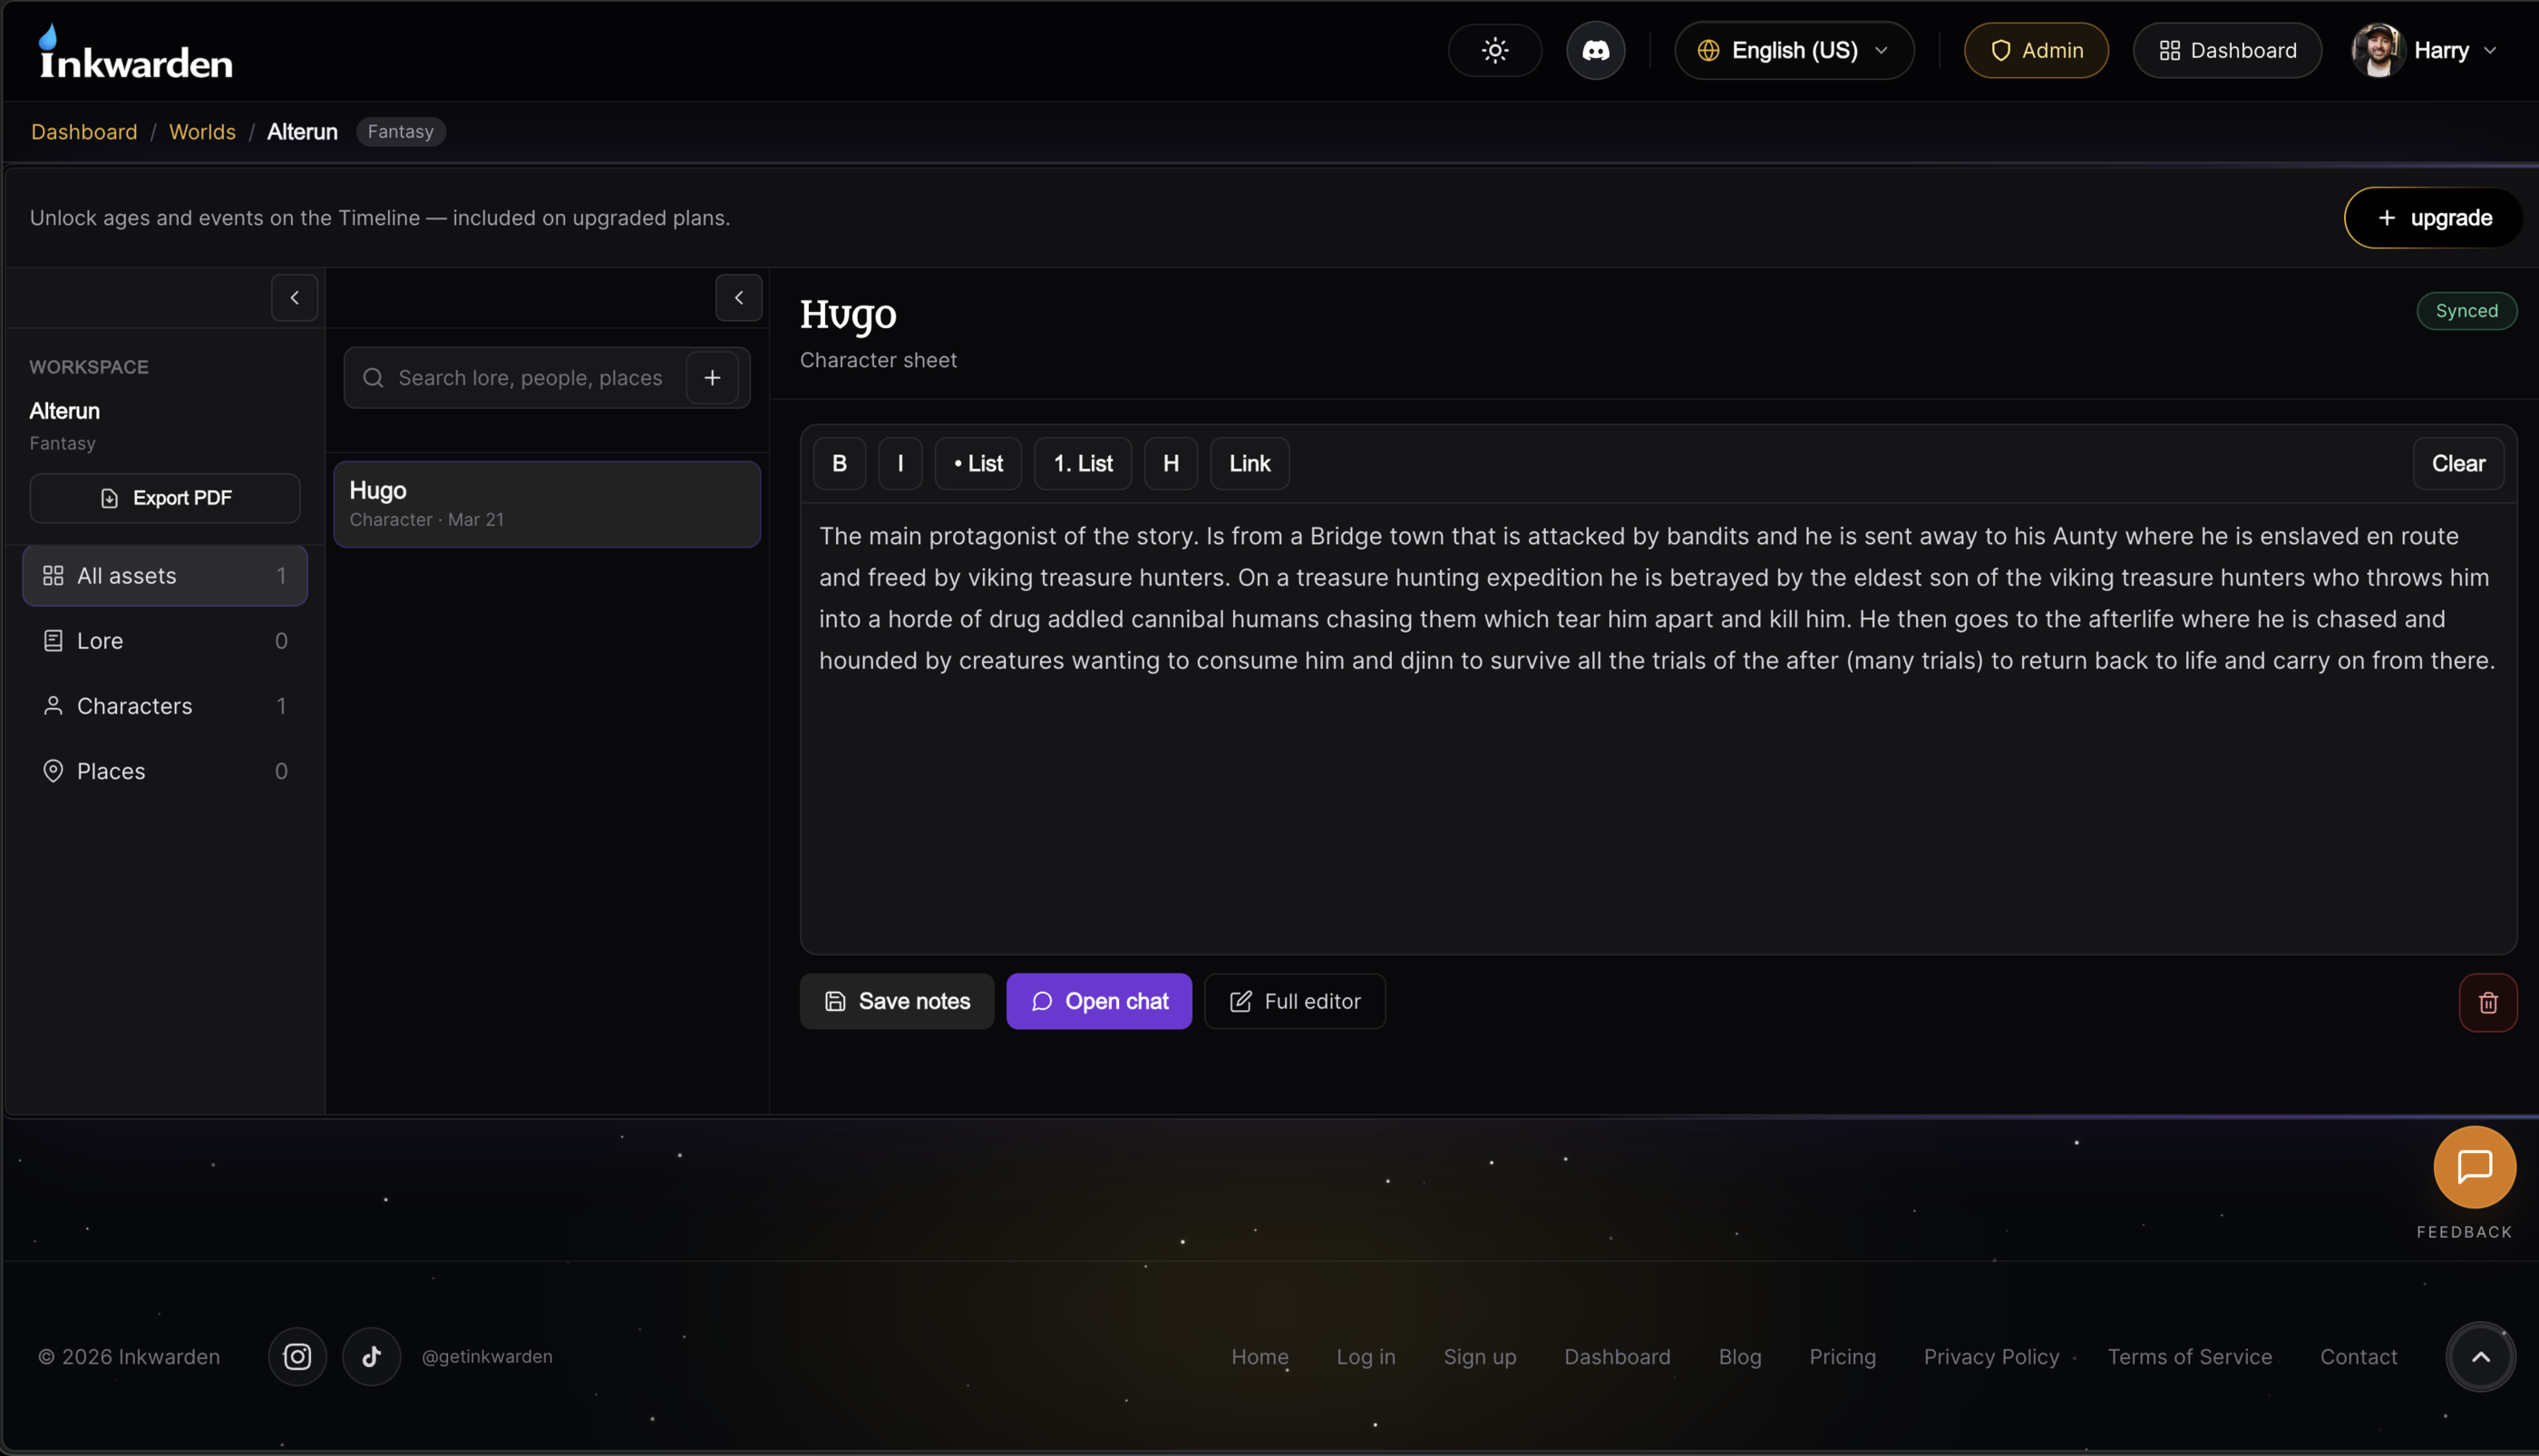Insert a bulleted list
This screenshot has height=1456, width=2539.
tap(978, 464)
